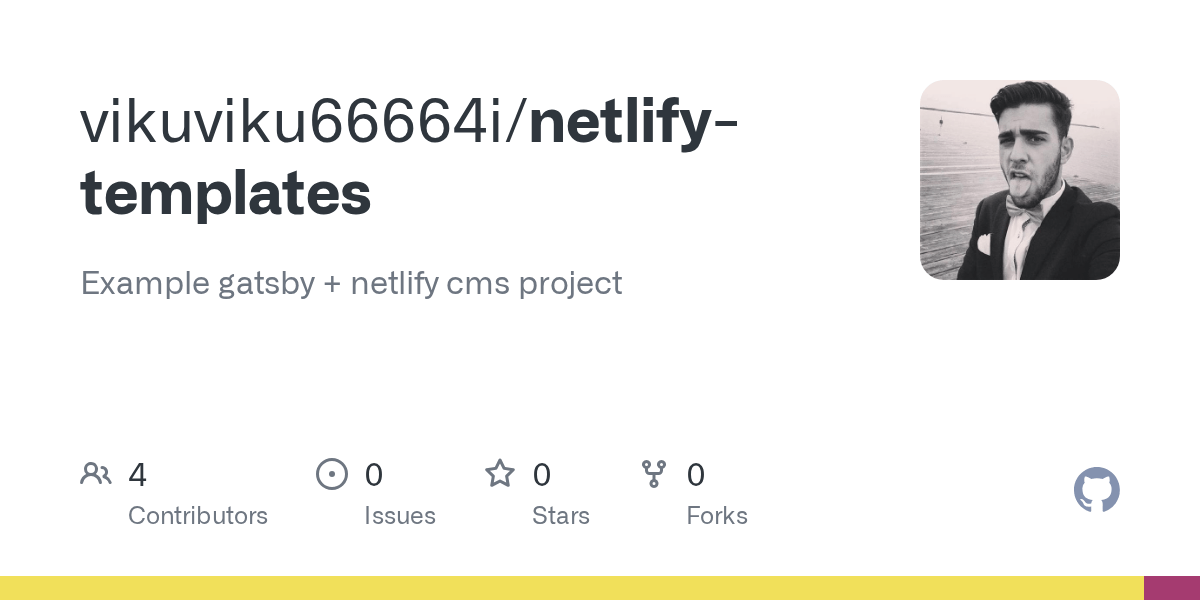Click the Contributors people icon
Screen dimensions: 1200x600
point(96,474)
